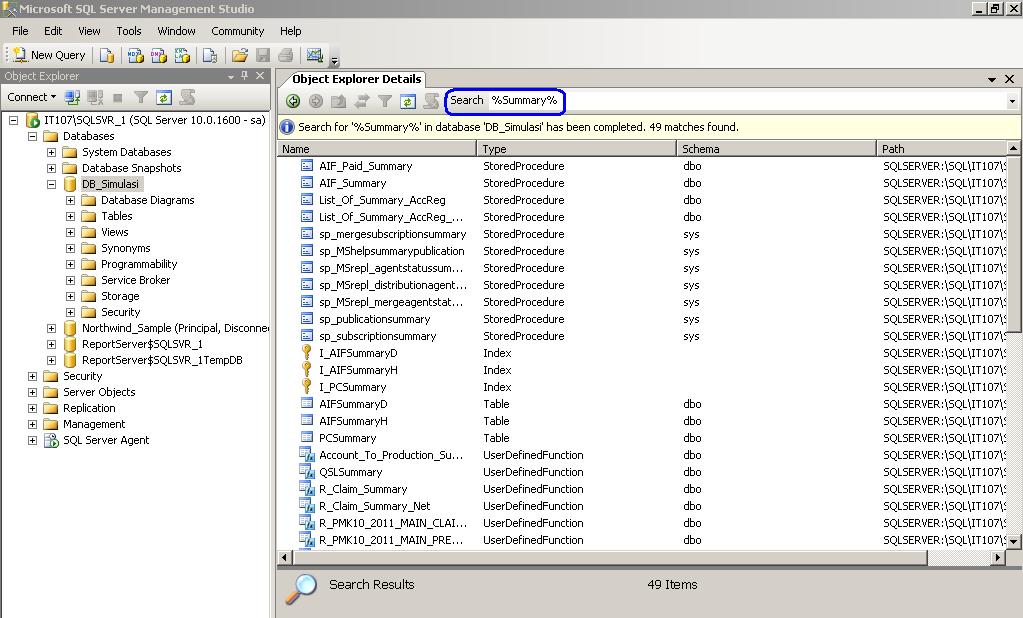Select the Object Explorer Details tab

tap(356, 79)
